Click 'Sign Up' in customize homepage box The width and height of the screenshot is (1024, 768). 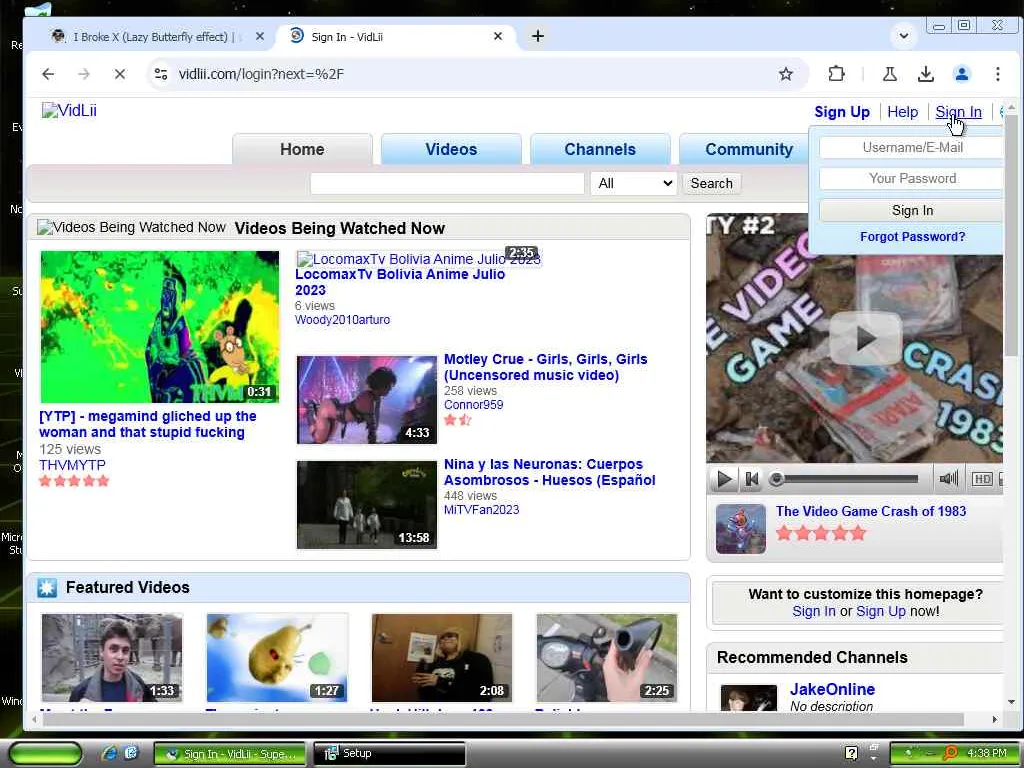point(880,611)
